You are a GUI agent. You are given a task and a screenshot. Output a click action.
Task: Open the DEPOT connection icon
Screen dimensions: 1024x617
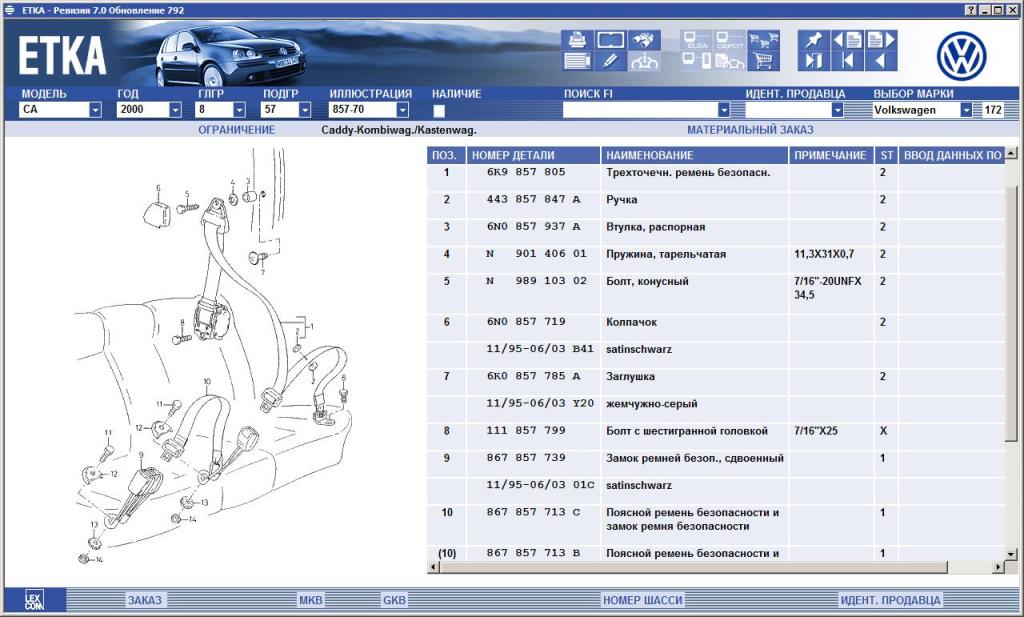(x=730, y=40)
